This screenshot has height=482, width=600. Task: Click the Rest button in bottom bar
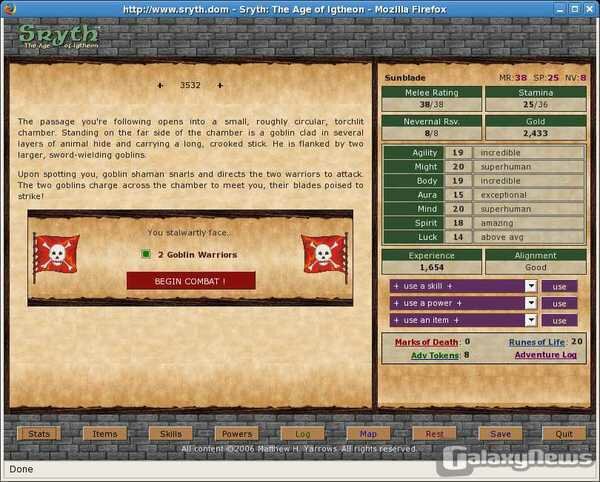pos(434,434)
